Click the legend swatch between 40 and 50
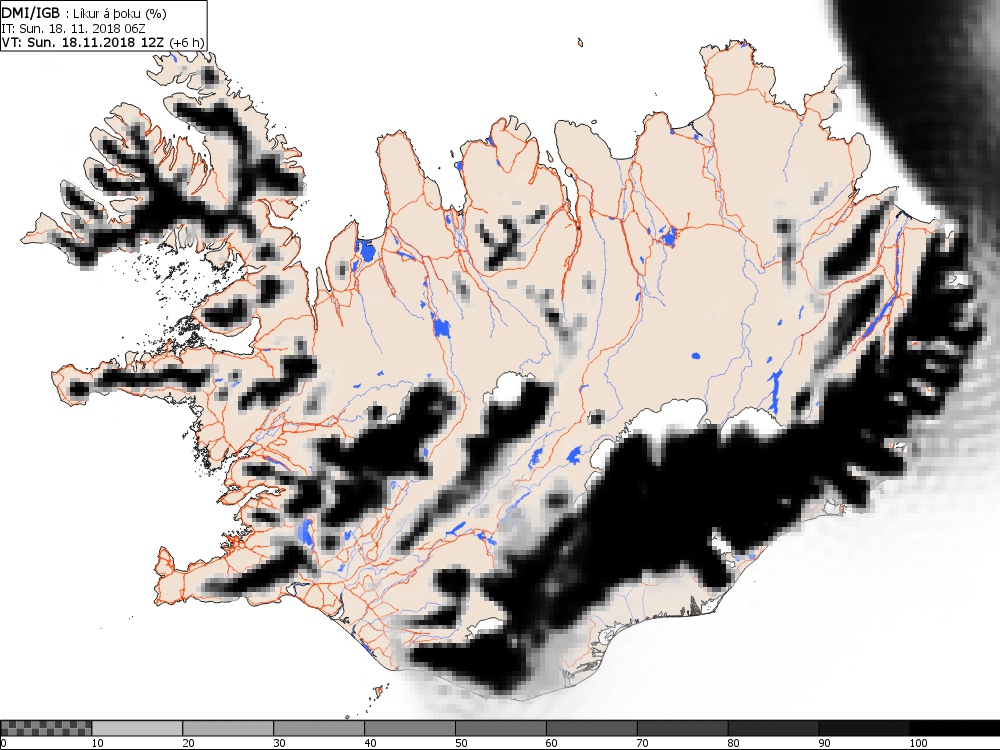Viewport: 1000px width, 750px height. [x=410, y=728]
